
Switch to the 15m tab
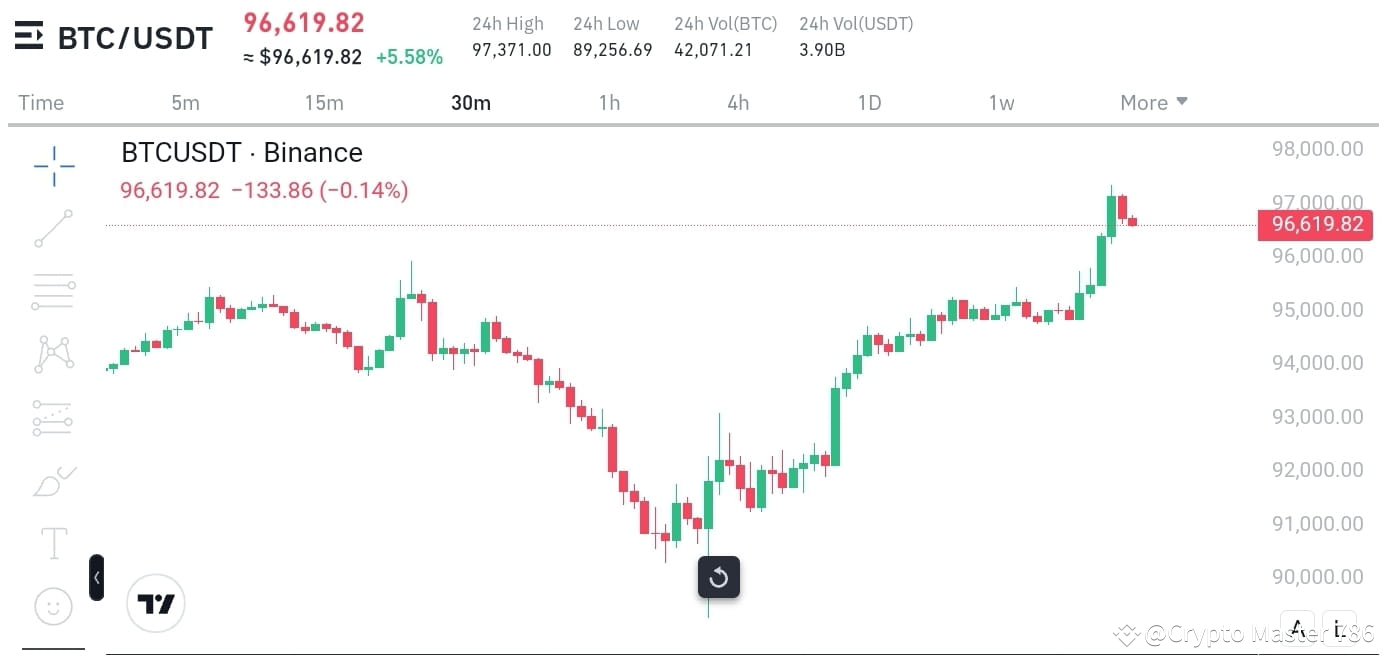[x=324, y=102]
